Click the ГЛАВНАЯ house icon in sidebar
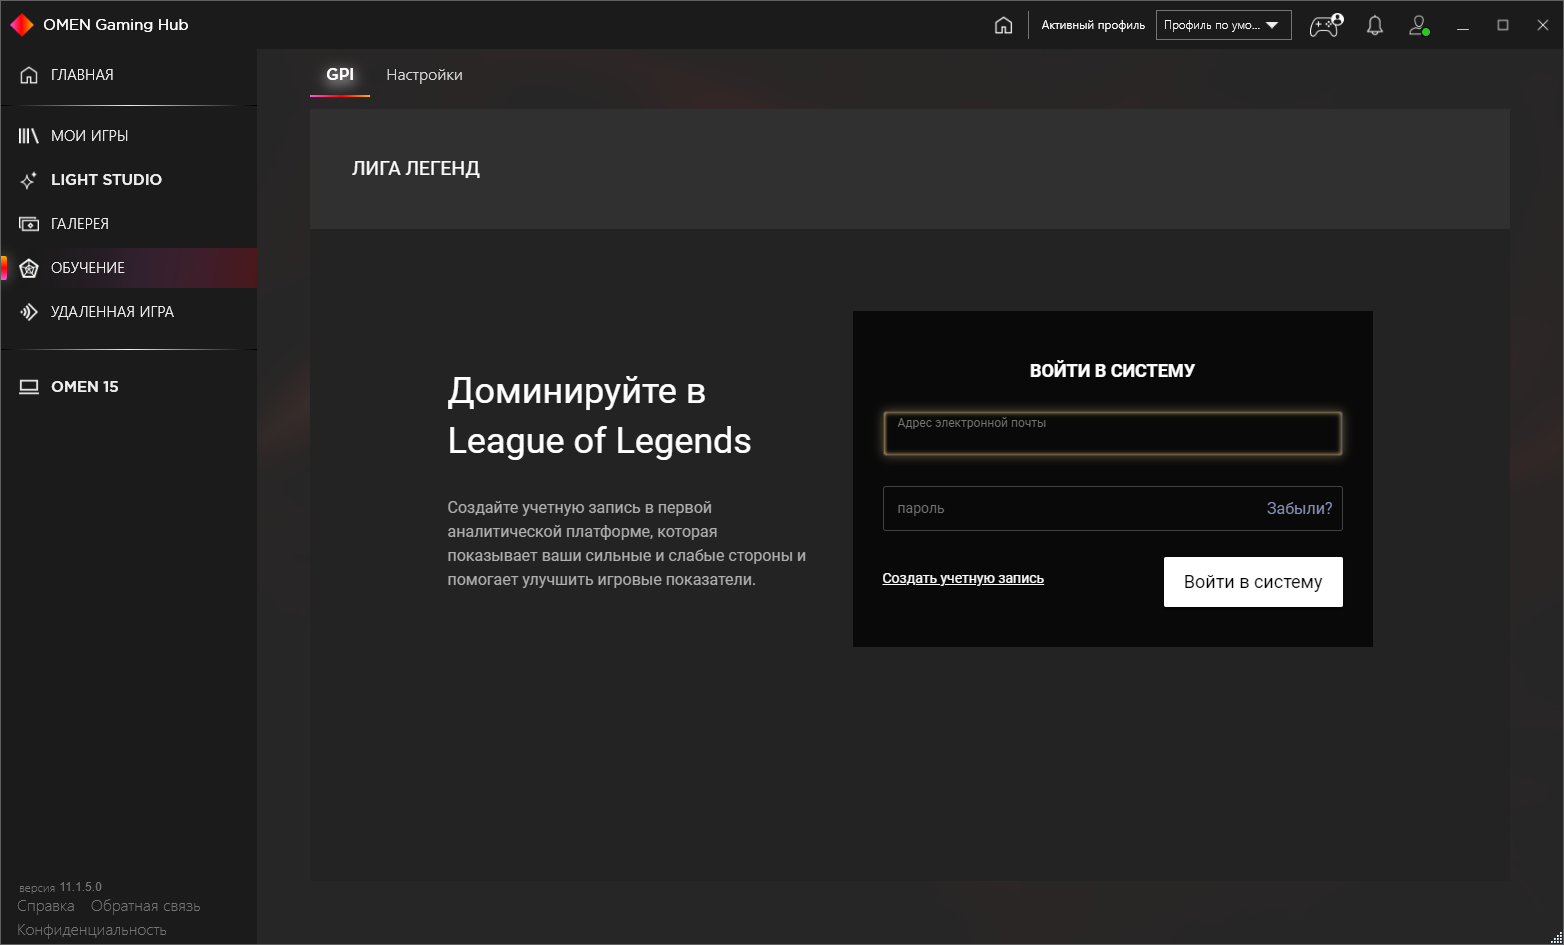Image resolution: width=1564 pixels, height=945 pixels. coord(29,75)
